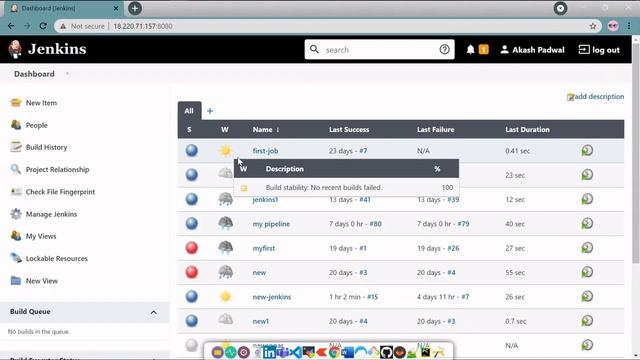Screen dimensions: 640x360
Task: Click the Lockable Resources sidebar icon
Action: point(16,258)
